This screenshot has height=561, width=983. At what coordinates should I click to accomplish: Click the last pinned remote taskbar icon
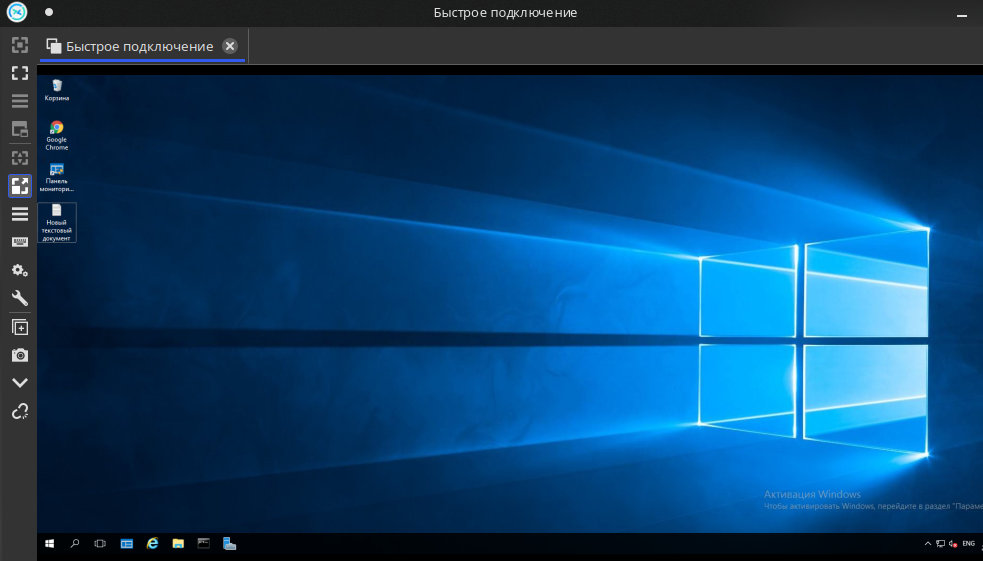click(229, 543)
